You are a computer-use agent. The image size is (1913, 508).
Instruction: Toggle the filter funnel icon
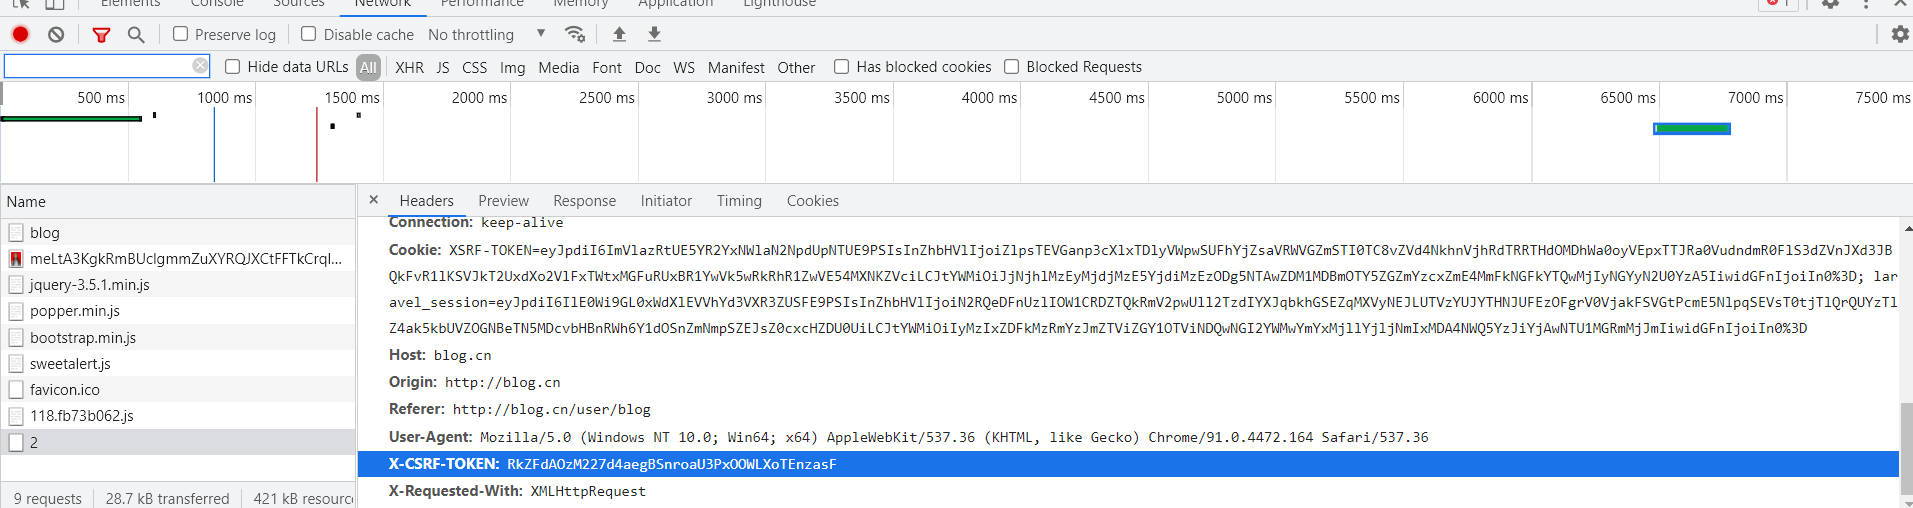101,35
